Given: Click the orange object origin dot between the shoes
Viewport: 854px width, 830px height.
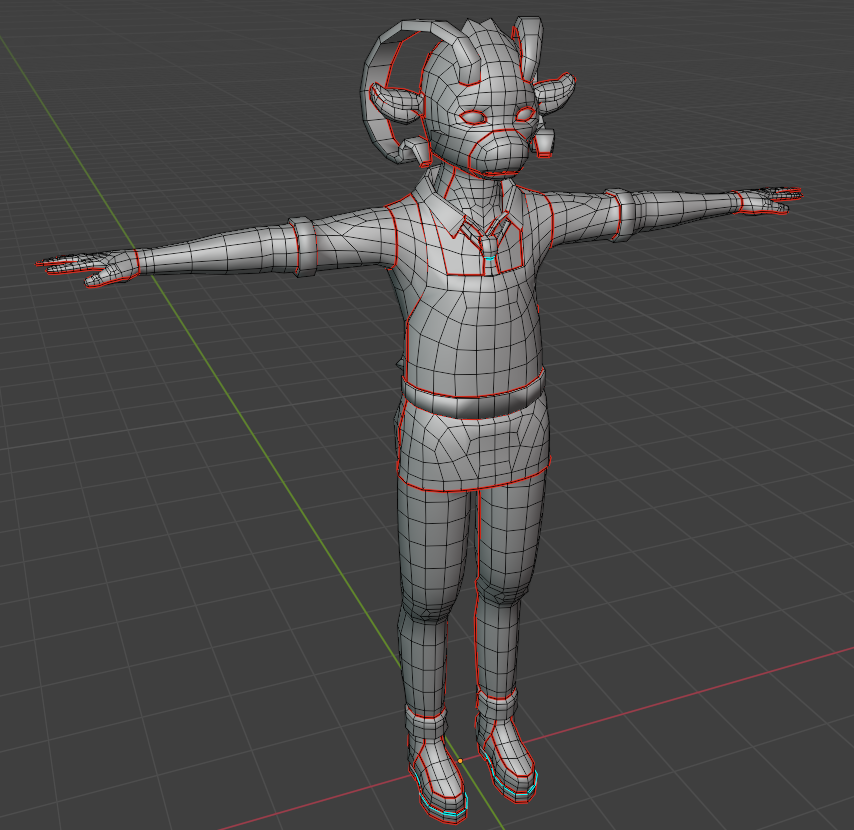Looking at the screenshot, I should pos(460,760).
